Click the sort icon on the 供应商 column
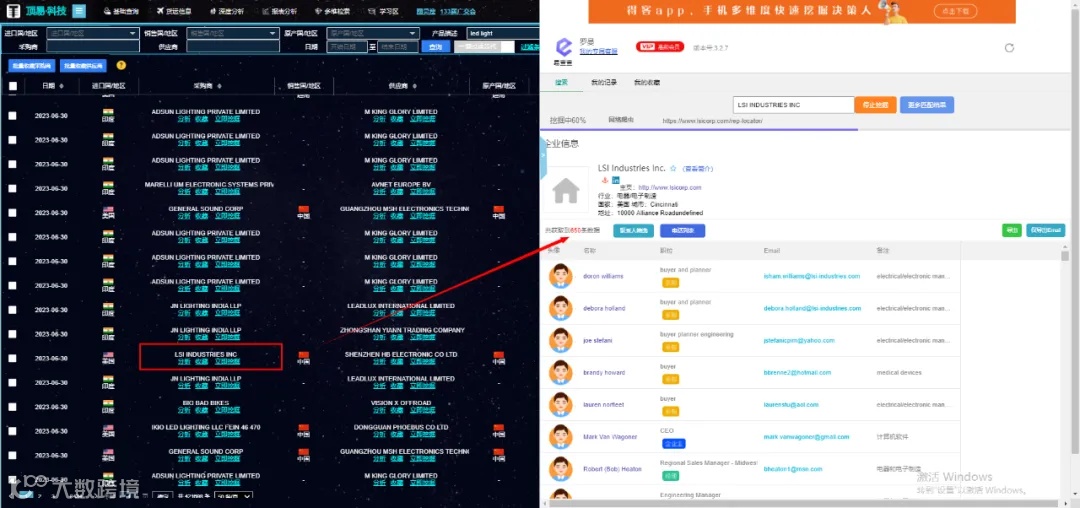This screenshot has width=1080, height=508. click(x=417, y=86)
